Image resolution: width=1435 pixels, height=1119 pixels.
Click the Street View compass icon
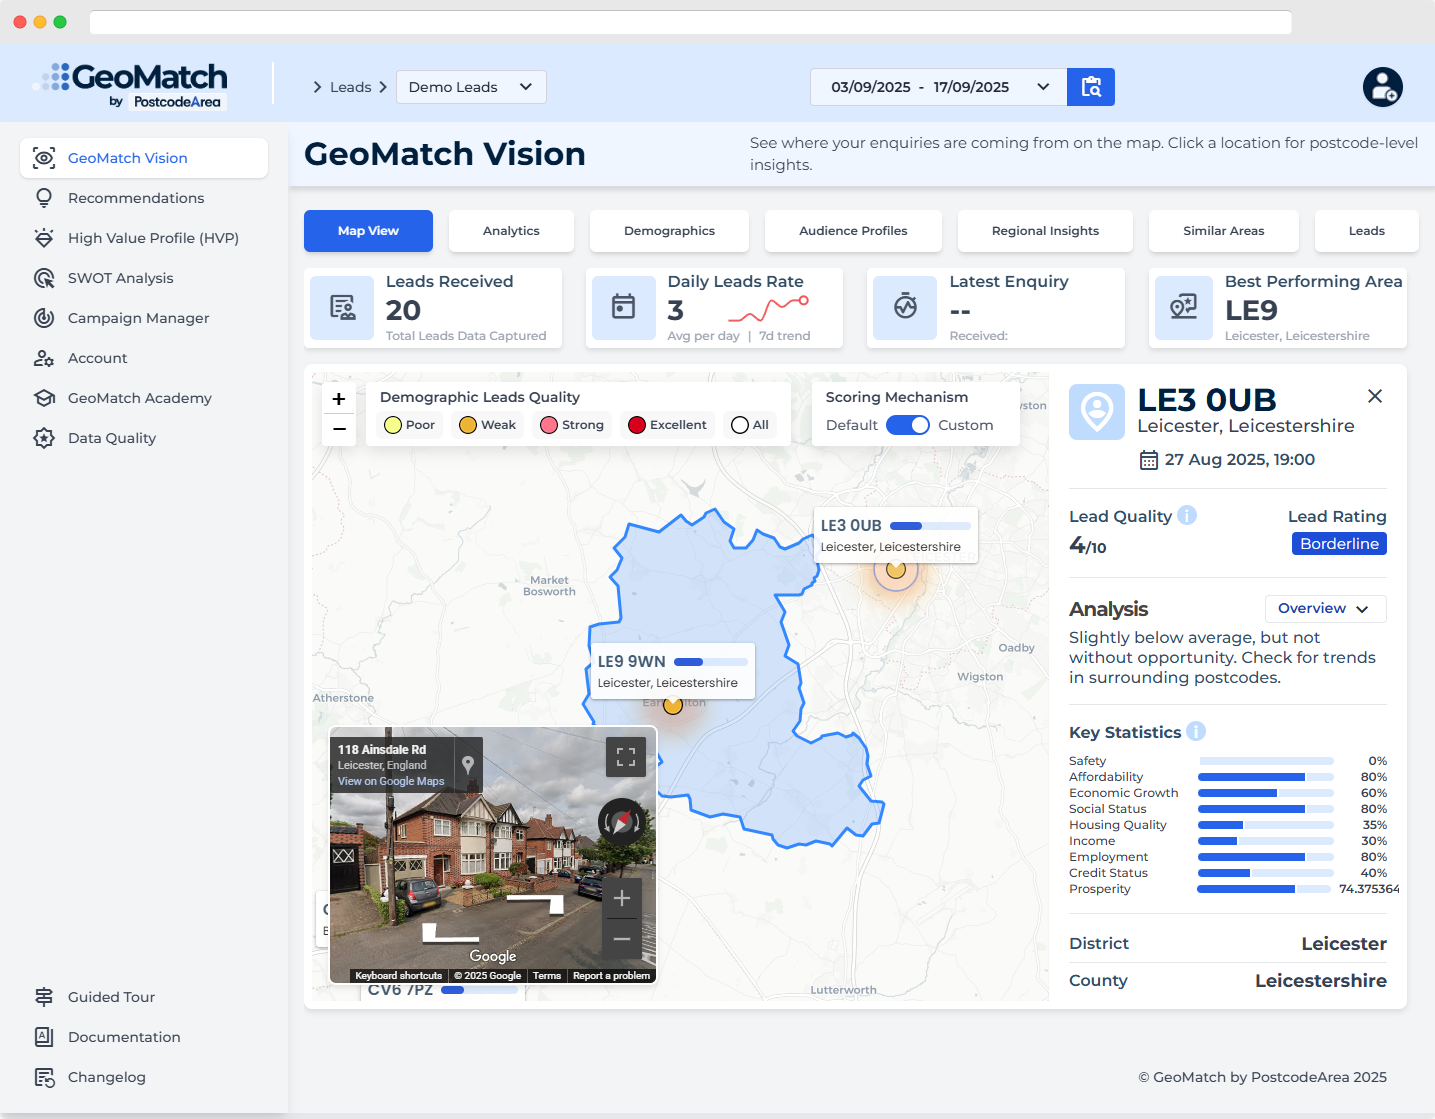622,822
